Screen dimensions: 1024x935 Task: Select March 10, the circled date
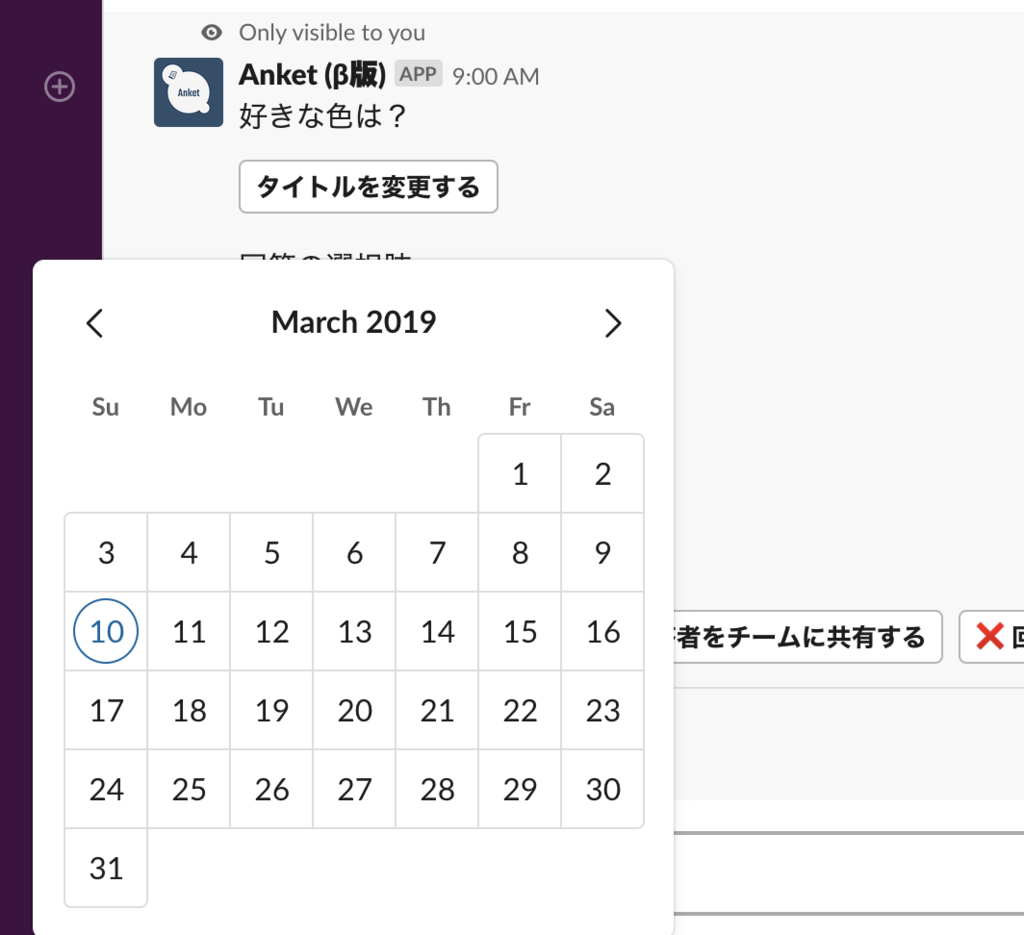click(105, 631)
